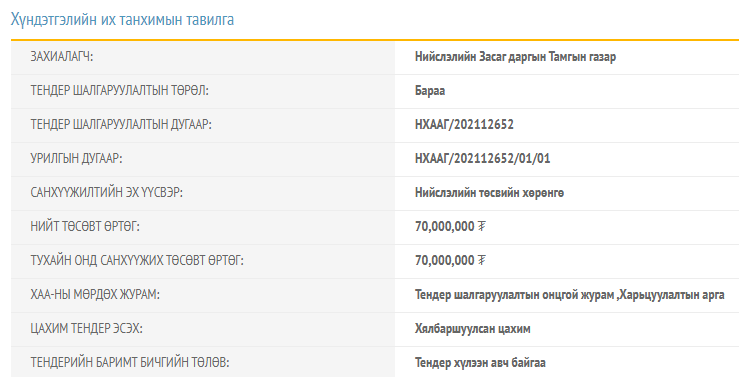Image resolution: width=739 pixels, height=377 pixels.
Task: Click tender number НХААГ/202112652
Action: [x=464, y=125]
